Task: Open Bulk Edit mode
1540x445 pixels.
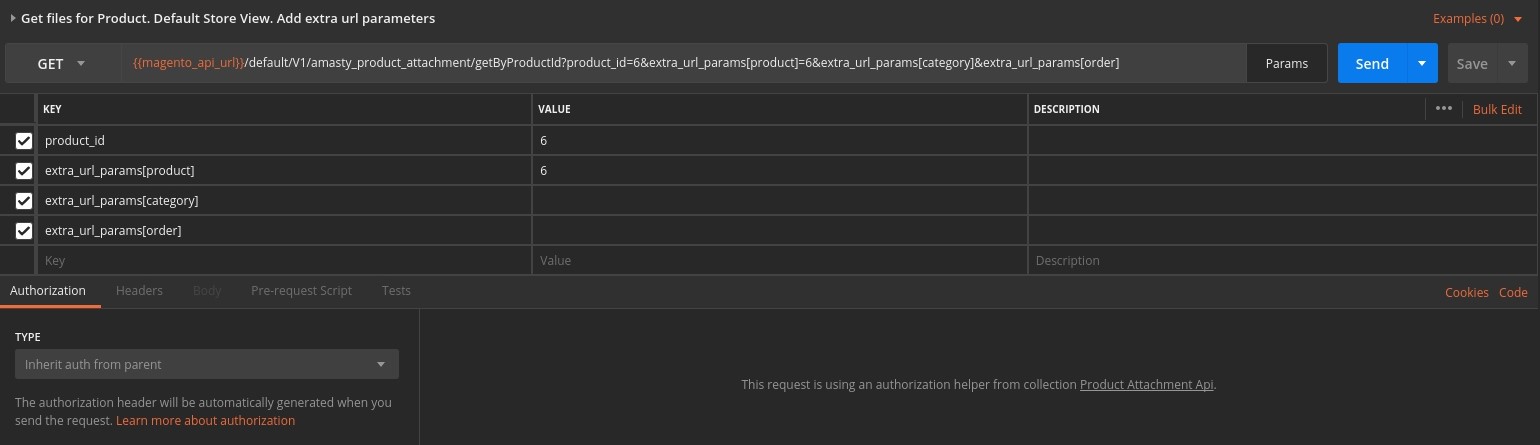Action: click(x=1497, y=109)
